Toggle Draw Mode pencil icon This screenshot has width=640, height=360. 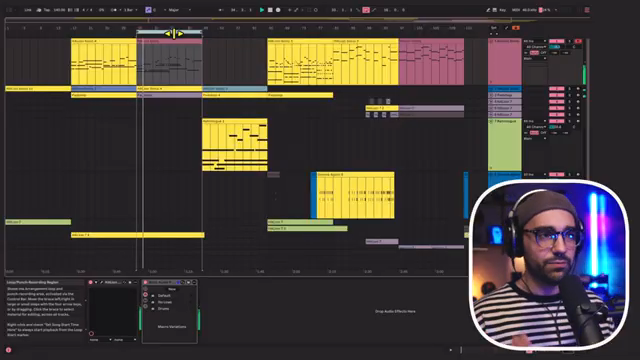pyautogui.click(x=488, y=10)
